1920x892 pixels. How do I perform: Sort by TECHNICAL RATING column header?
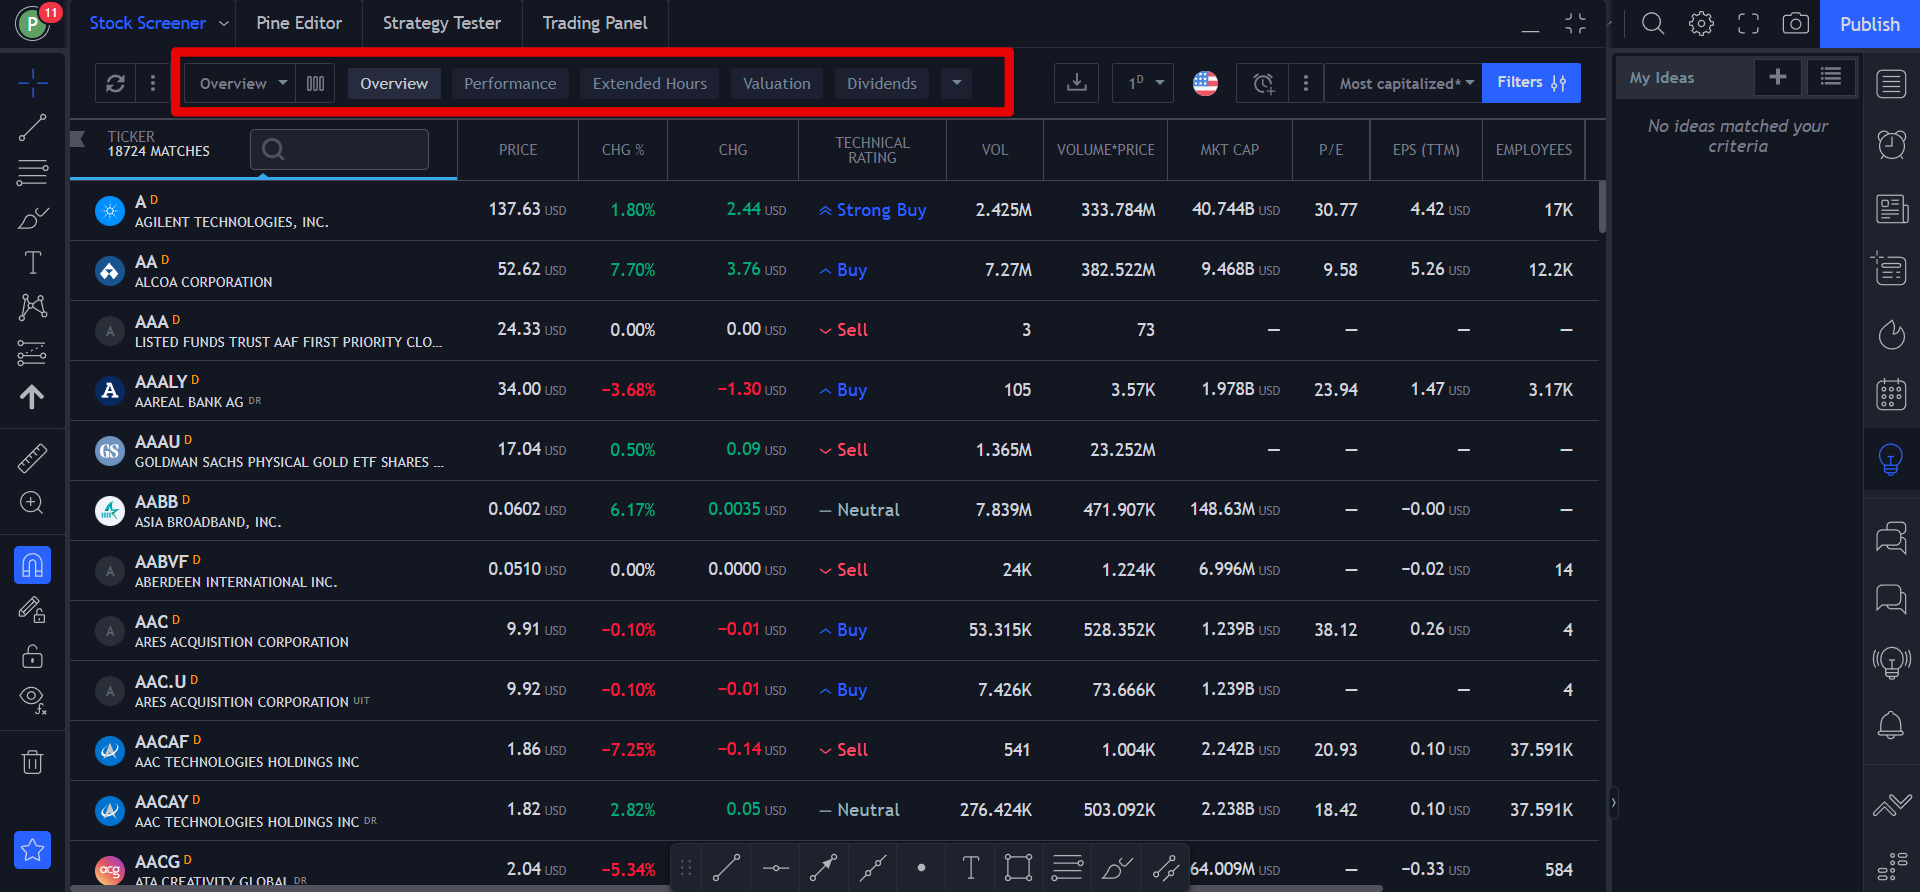coord(872,150)
